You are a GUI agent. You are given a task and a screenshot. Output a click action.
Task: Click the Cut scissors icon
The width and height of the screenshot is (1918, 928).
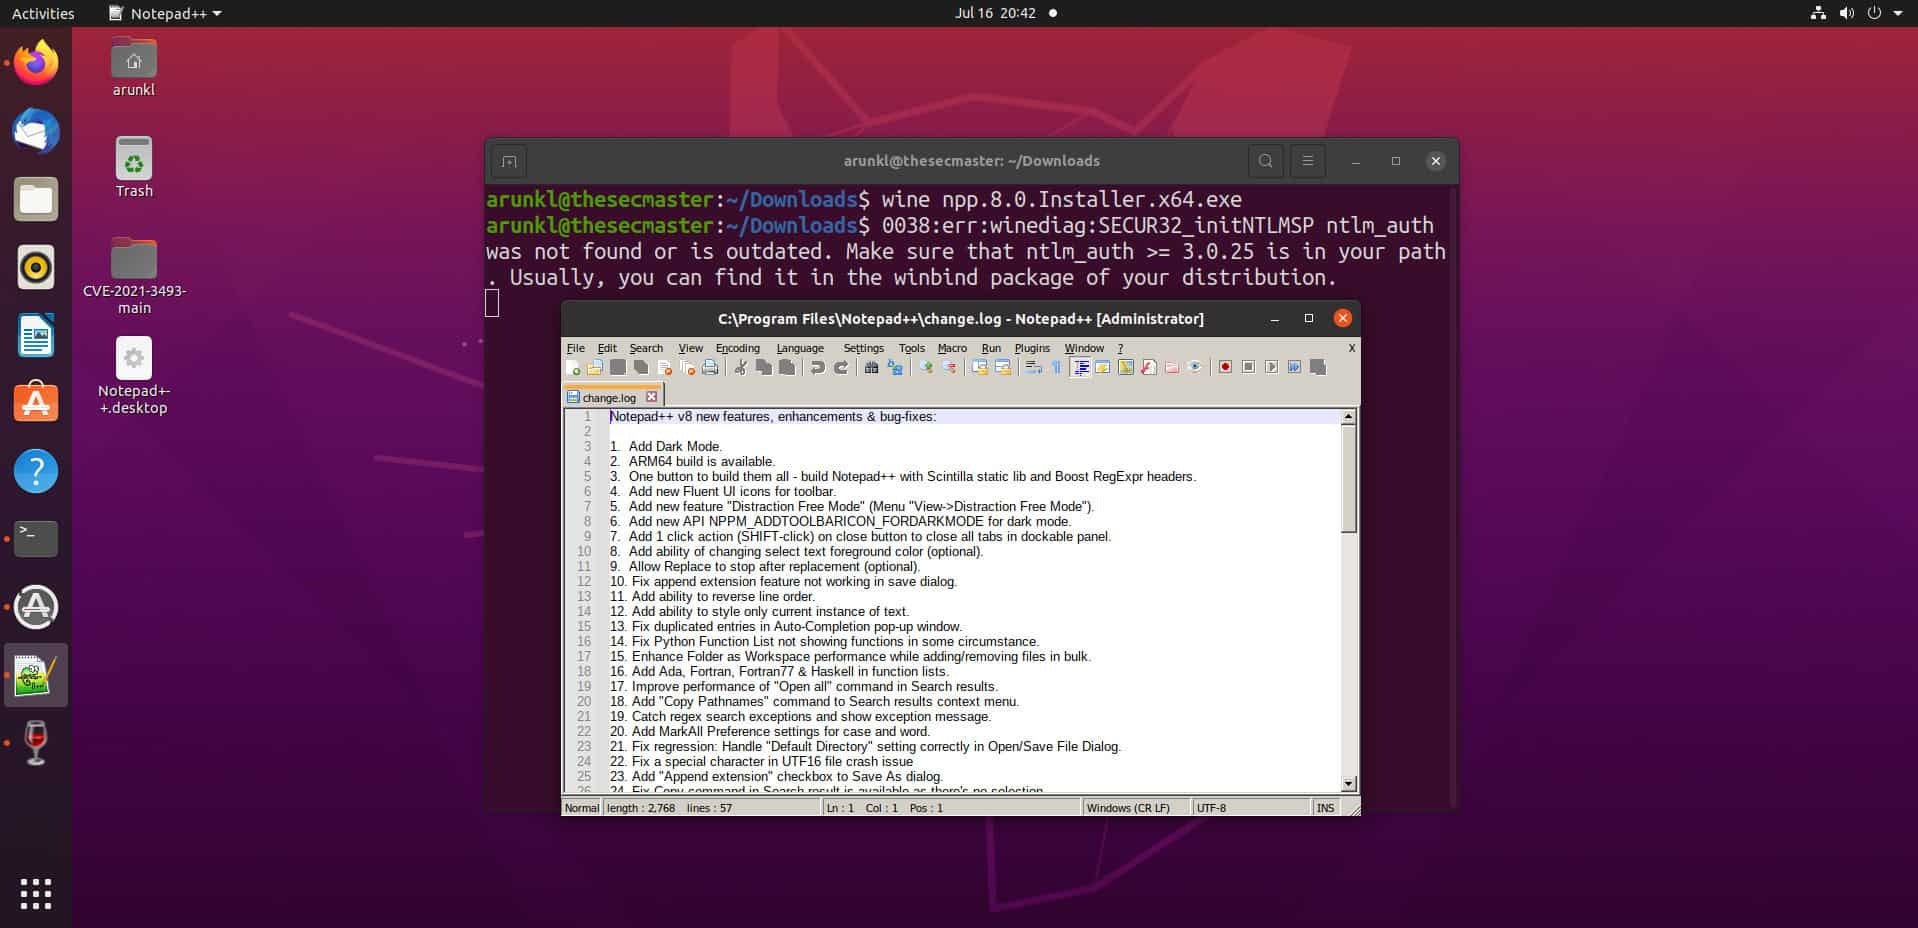coord(740,368)
